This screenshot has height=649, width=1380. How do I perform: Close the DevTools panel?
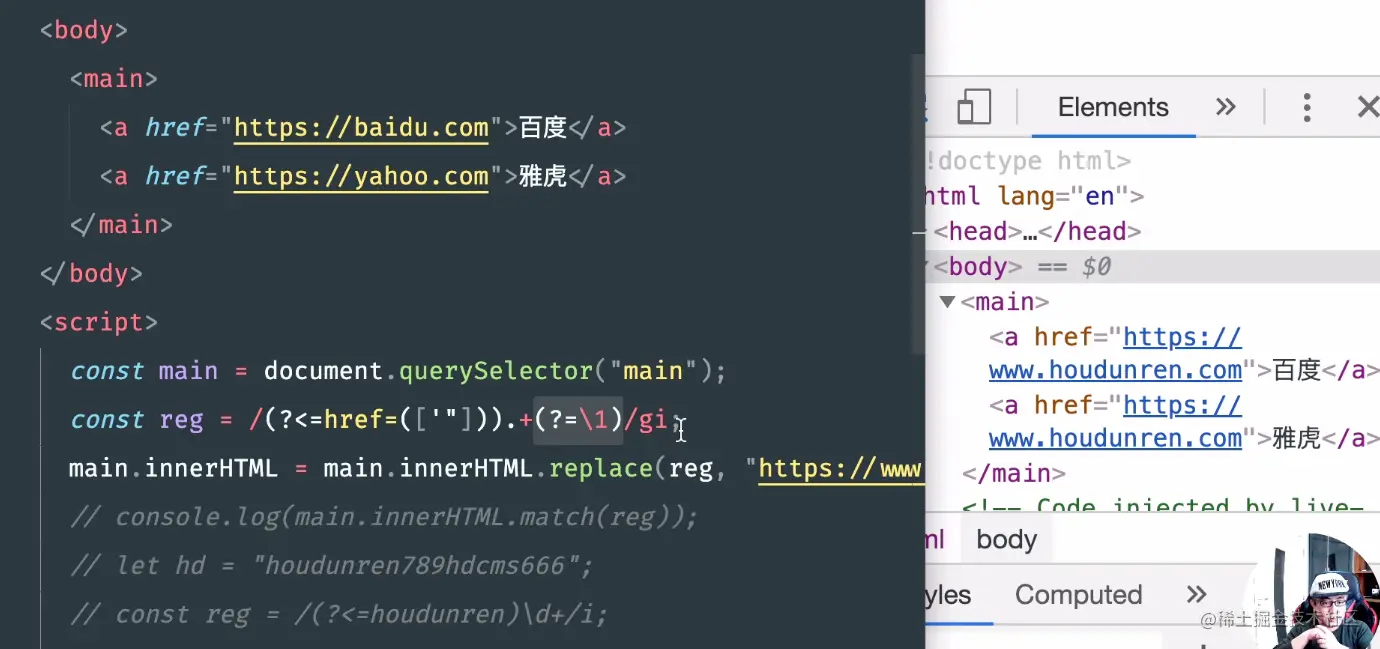pyautogui.click(x=1367, y=107)
